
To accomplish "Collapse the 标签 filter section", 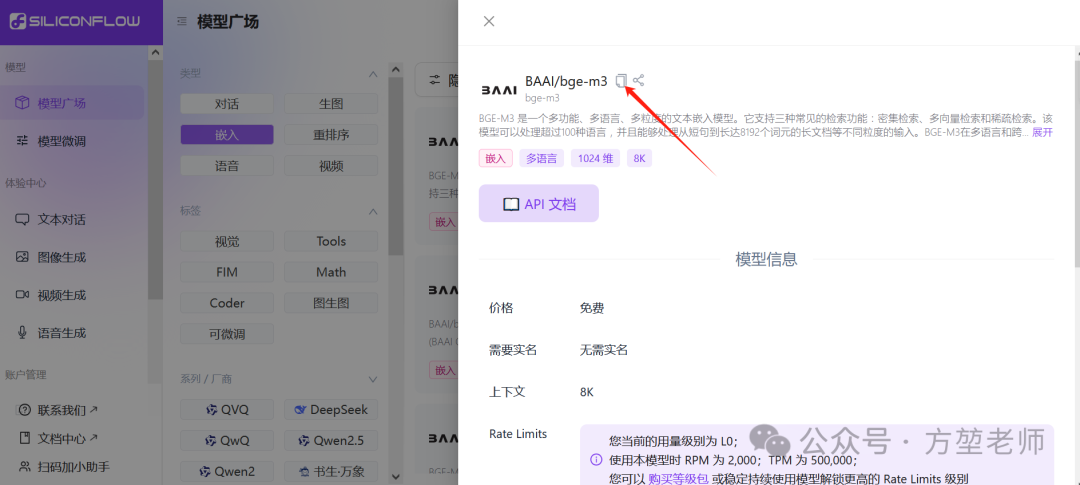I will pyautogui.click(x=373, y=211).
